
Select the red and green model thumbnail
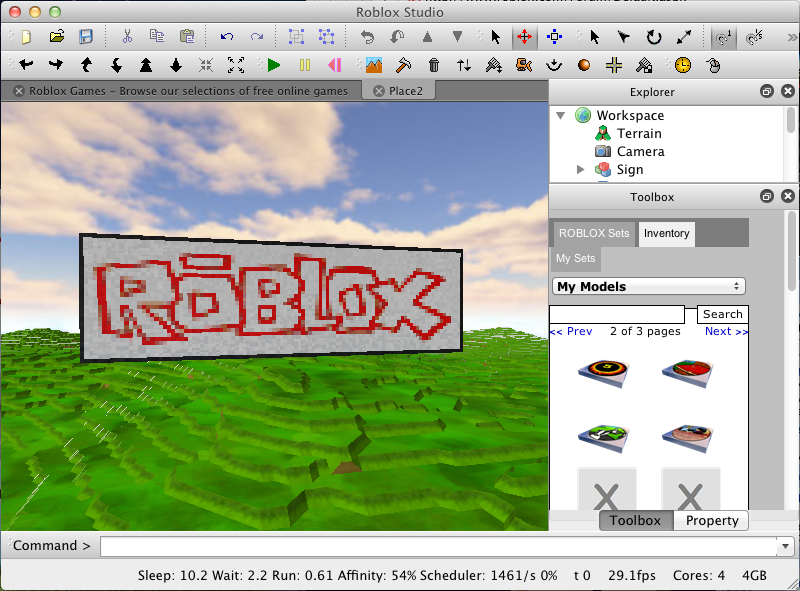click(687, 373)
